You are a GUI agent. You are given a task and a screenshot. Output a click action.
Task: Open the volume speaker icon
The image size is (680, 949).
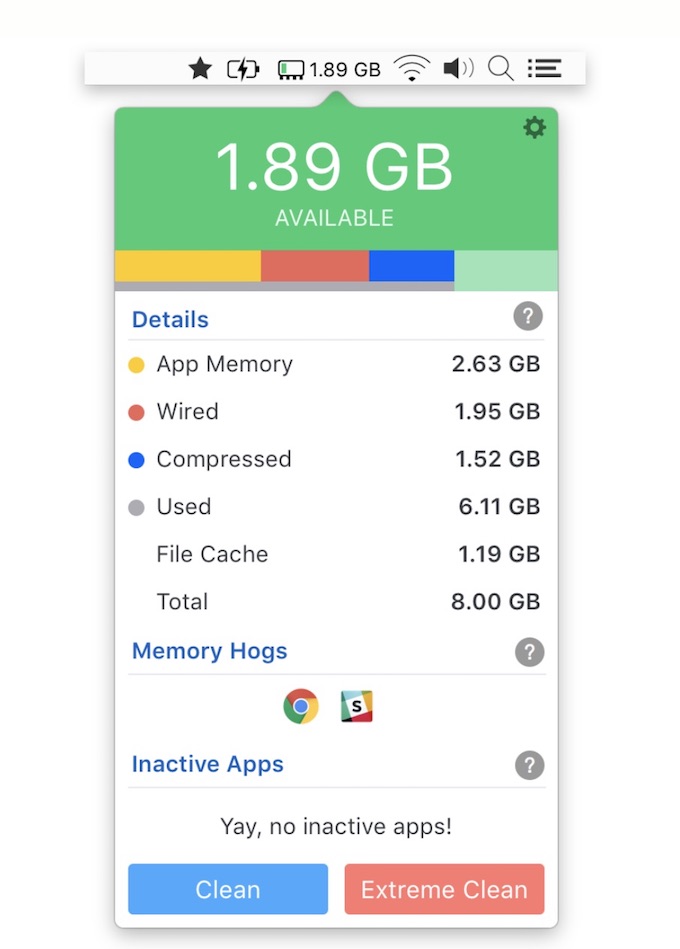[458, 69]
